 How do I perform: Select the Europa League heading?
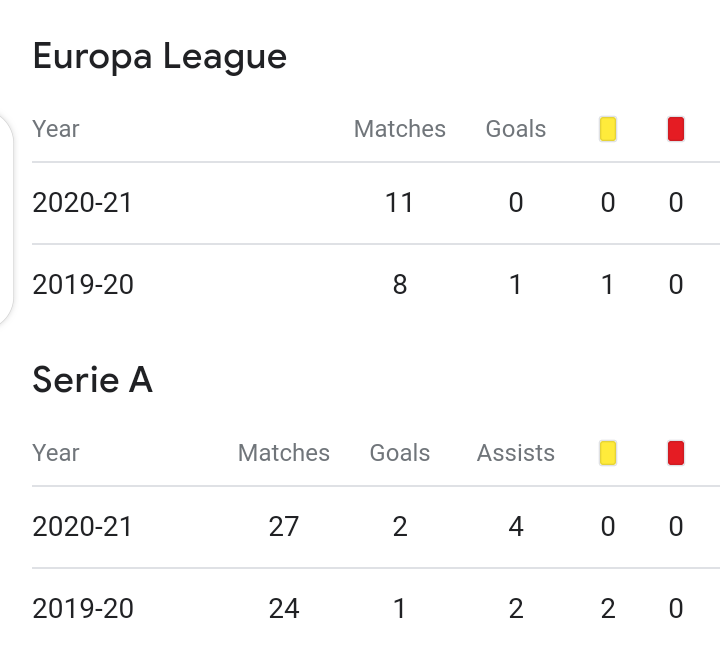[x=160, y=57]
